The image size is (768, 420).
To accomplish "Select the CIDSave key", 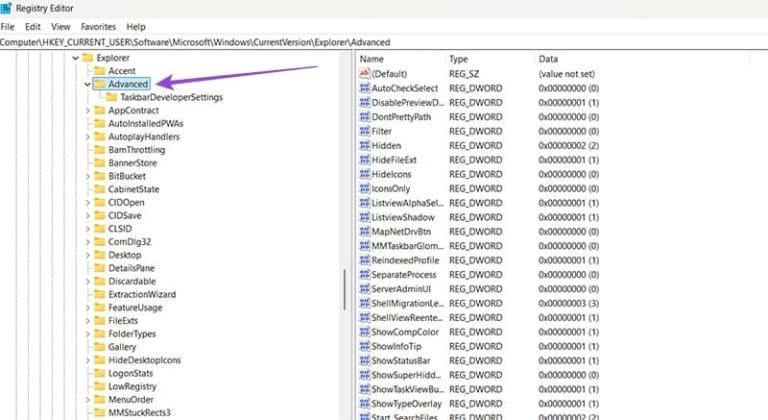I will point(124,216).
